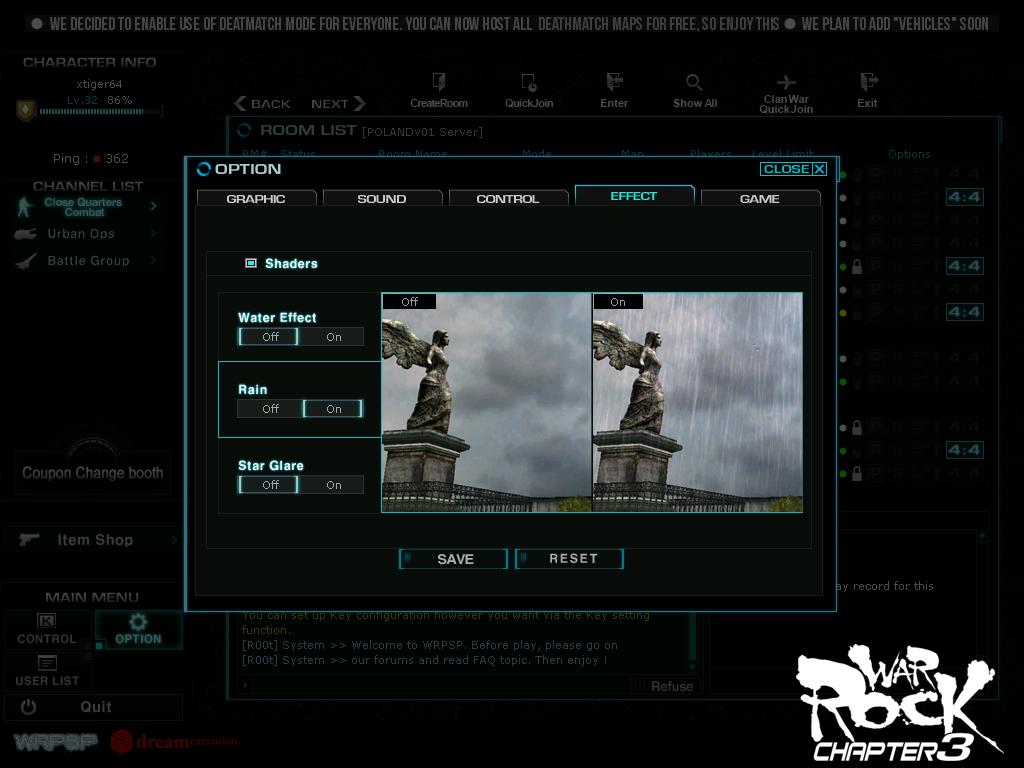Click the Refuse button in chat
Image resolution: width=1024 pixels, height=768 pixels.
pyautogui.click(x=665, y=686)
